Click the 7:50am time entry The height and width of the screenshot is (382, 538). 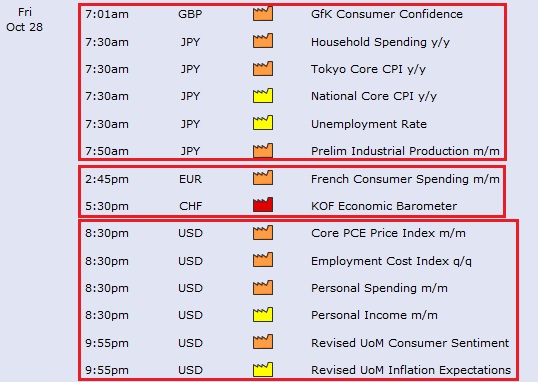click(x=107, y=151)
